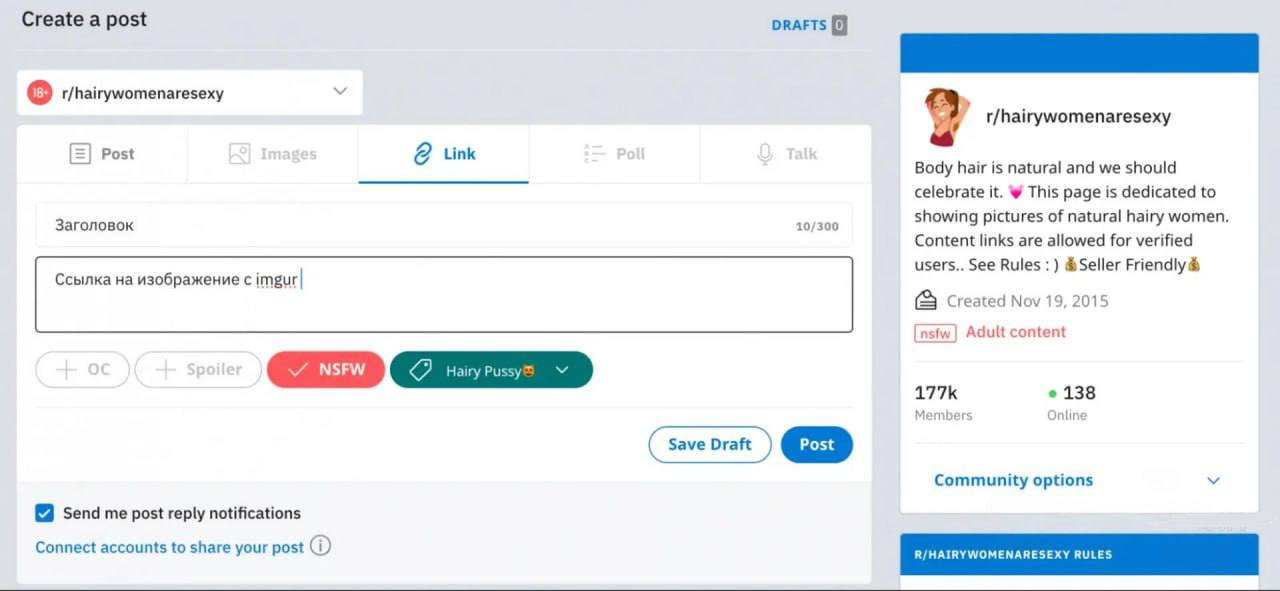
Task: Click the nsfw tag under Adult content
Action: click(934, 333)
